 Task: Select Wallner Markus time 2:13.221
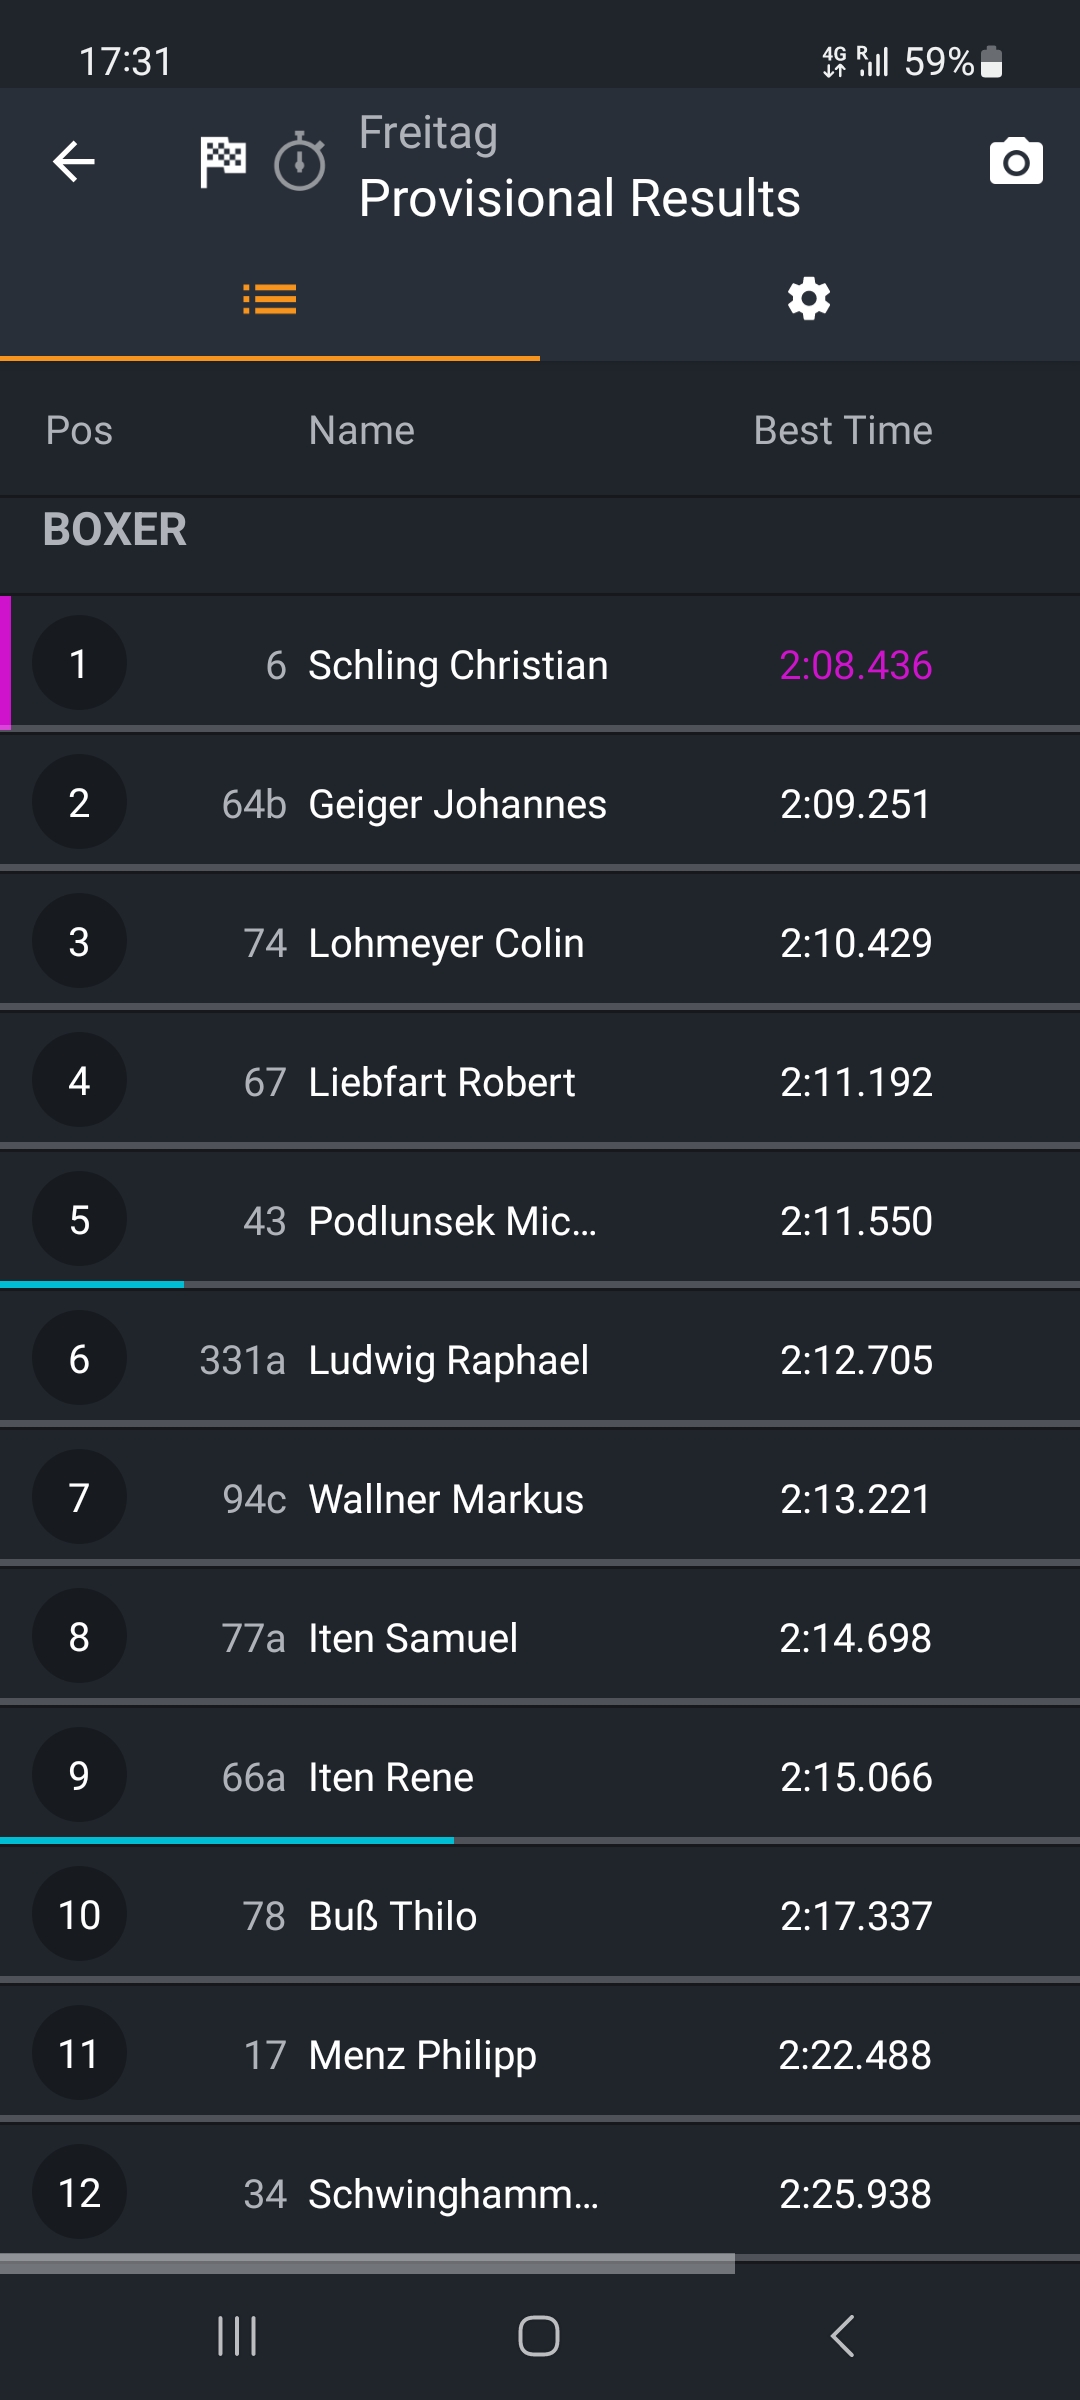click(x=855, y=1499)
